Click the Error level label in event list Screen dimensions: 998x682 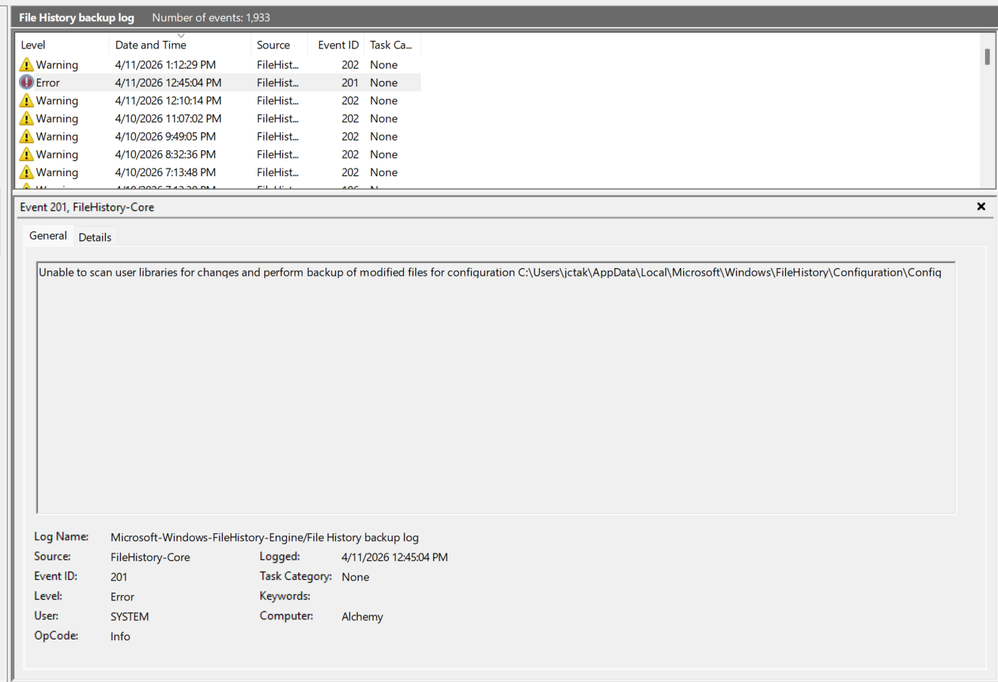click(x=48, y=83)
